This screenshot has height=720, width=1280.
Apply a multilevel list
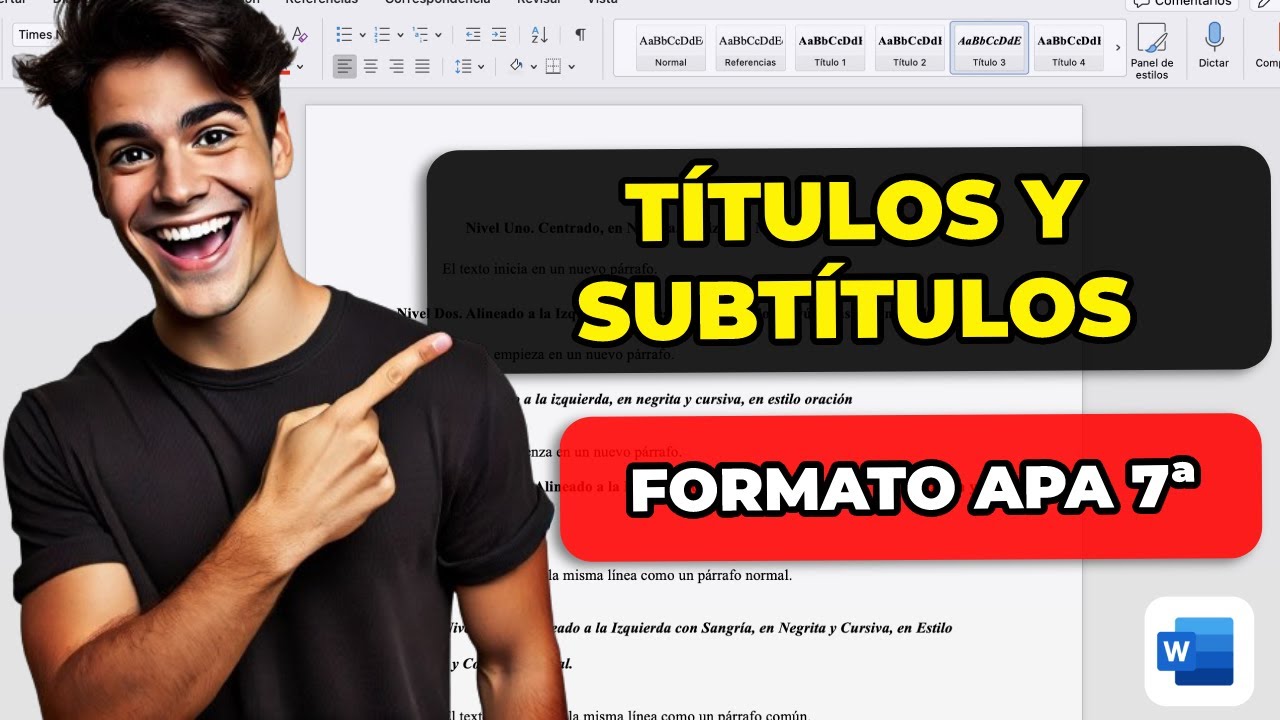[x=421, y=35]
